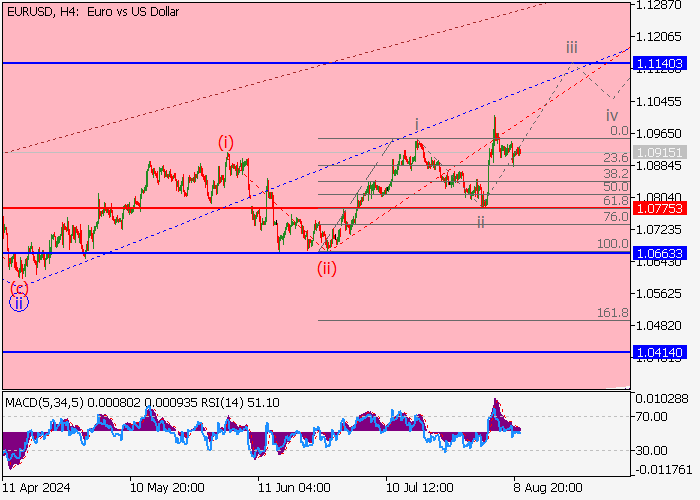
Task: Select the blue horizontal line at 1.11403
Action: 317,63
